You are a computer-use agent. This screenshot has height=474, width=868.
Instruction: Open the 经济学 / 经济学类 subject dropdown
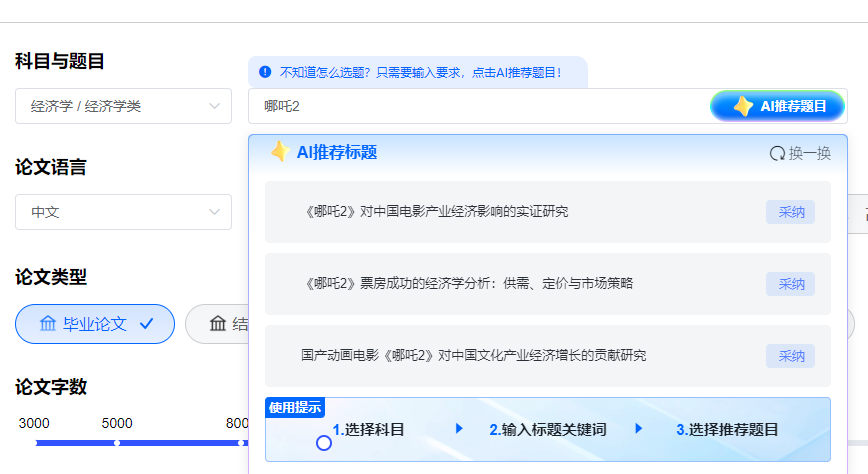click(x=123, y=106)
